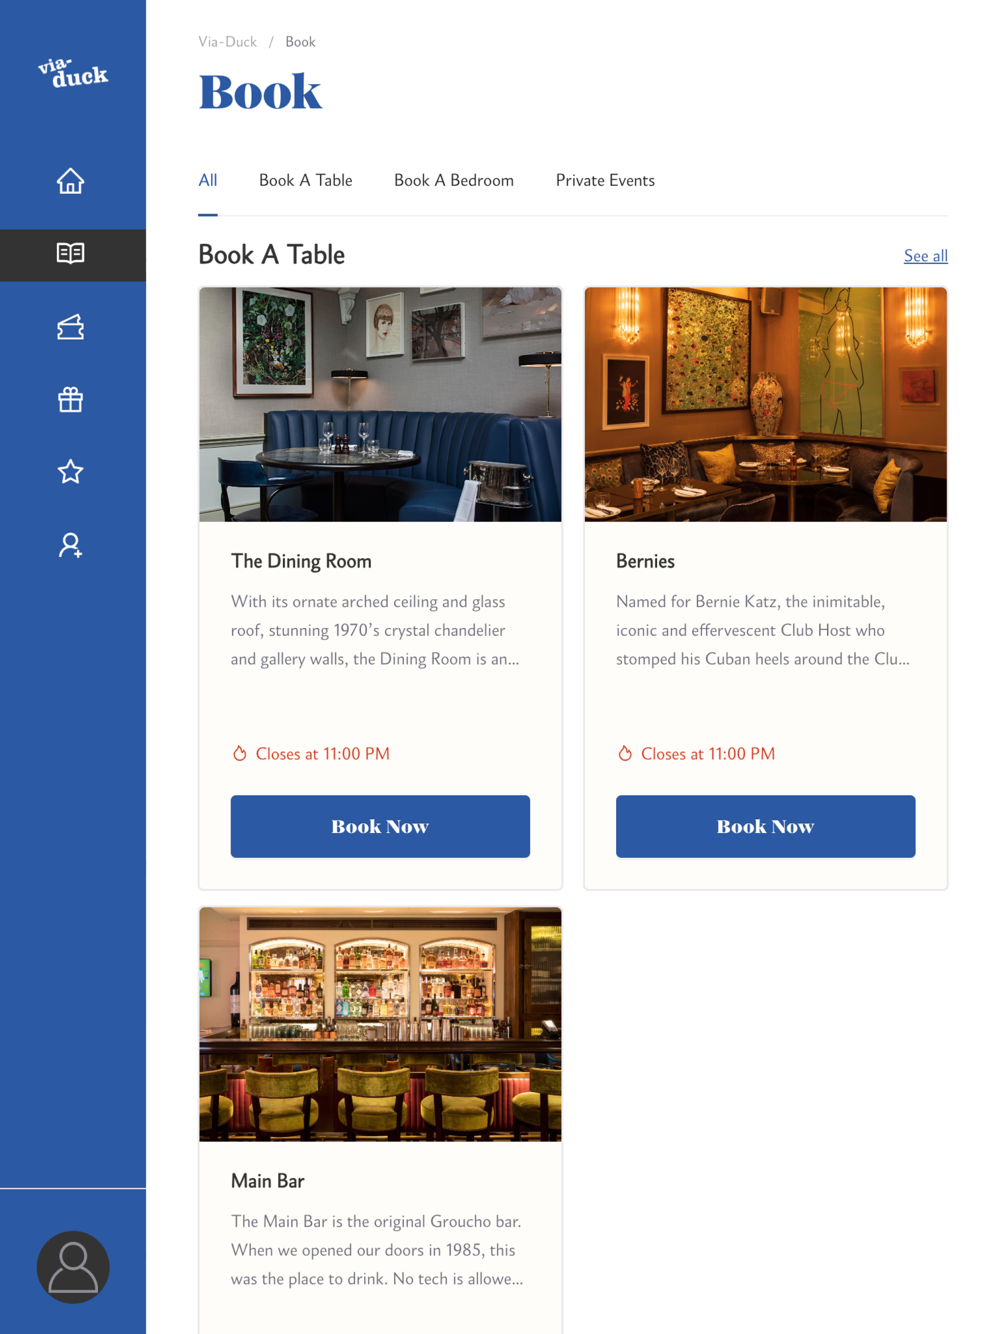Select the open book icon in sidebar

tap(70, 254)
